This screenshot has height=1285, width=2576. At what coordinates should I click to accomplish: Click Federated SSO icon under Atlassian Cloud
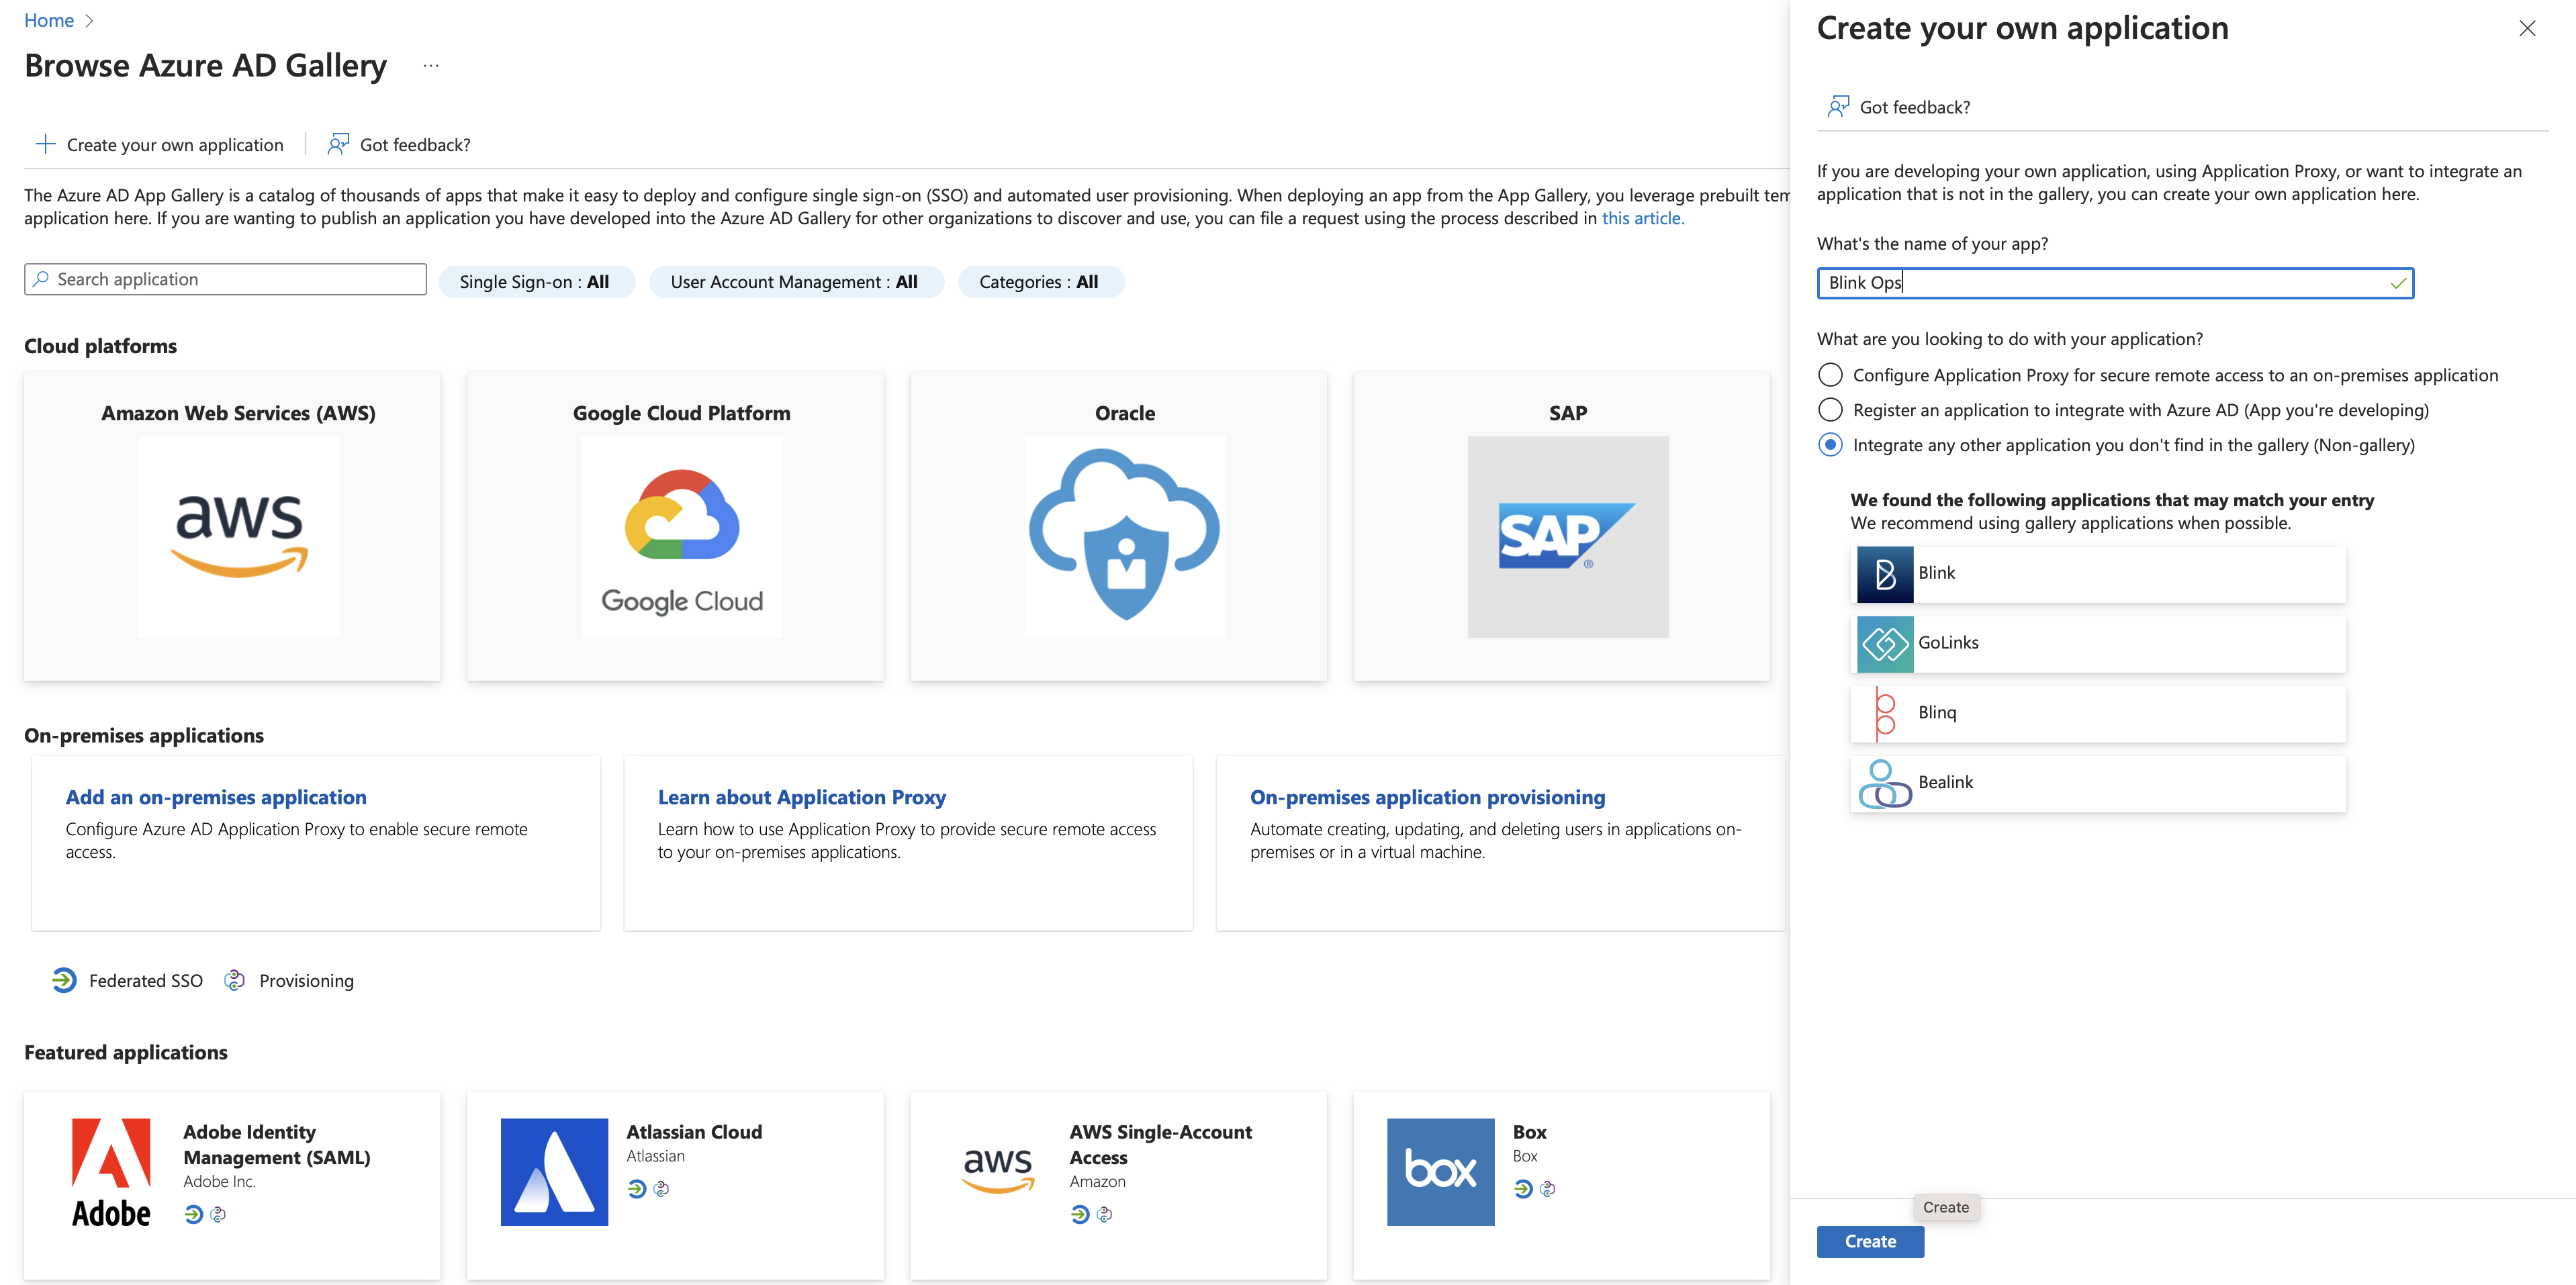tap(637, 1189)
